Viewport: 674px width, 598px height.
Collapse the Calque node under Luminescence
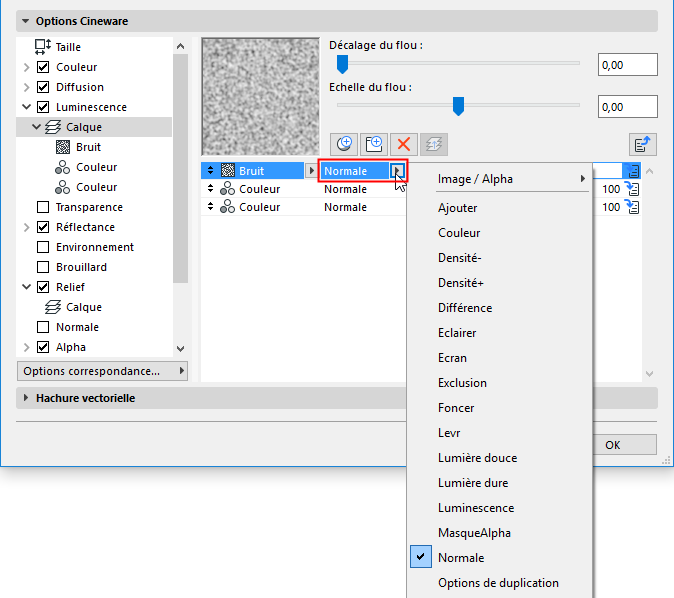pyautogui.click(x=37, y=127)
